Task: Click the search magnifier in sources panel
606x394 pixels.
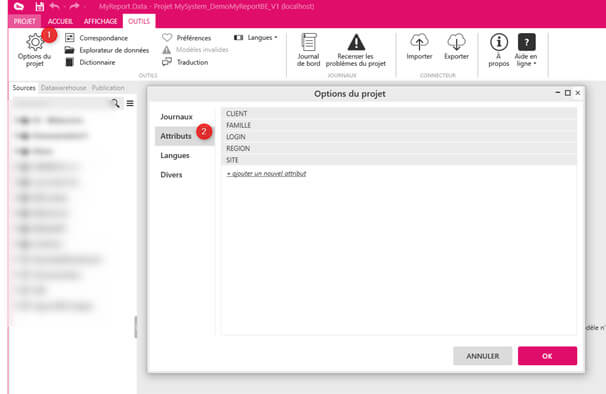Action: coord(116,103)
